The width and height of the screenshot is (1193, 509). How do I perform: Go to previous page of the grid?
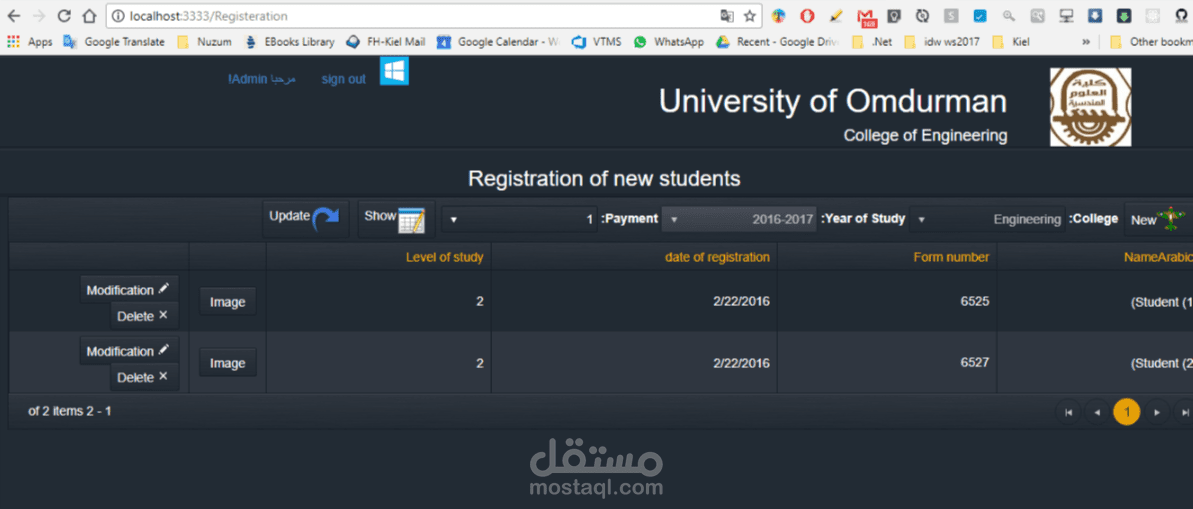[x=1096, y=412]
